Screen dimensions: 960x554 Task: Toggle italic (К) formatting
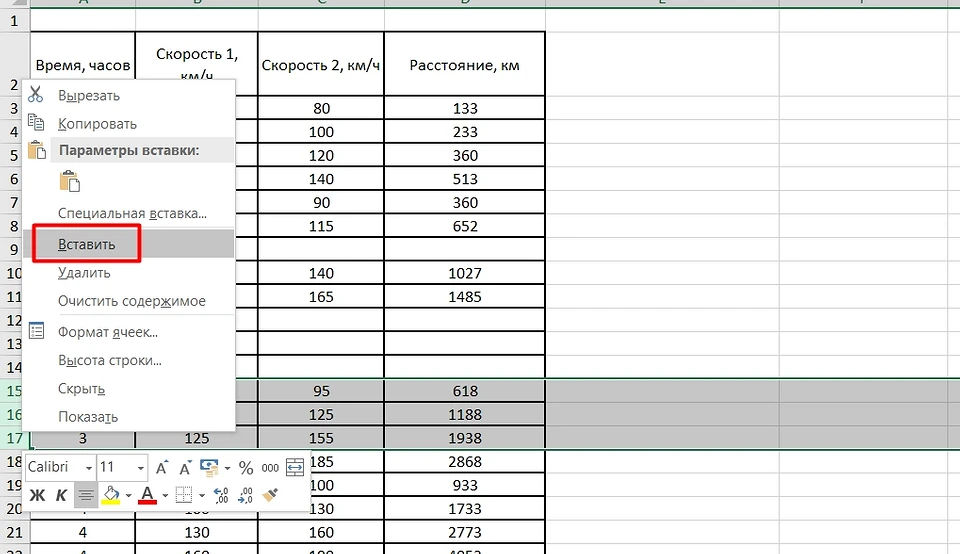click(61, 494)
